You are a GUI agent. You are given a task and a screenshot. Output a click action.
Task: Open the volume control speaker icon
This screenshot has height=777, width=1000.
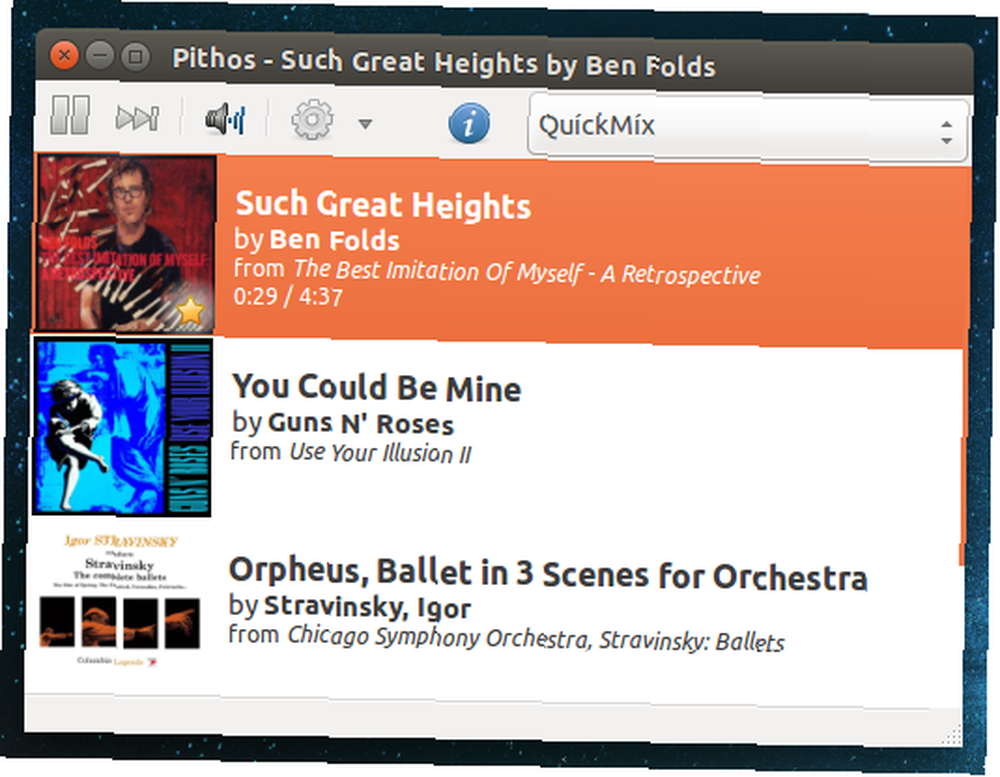225,119
